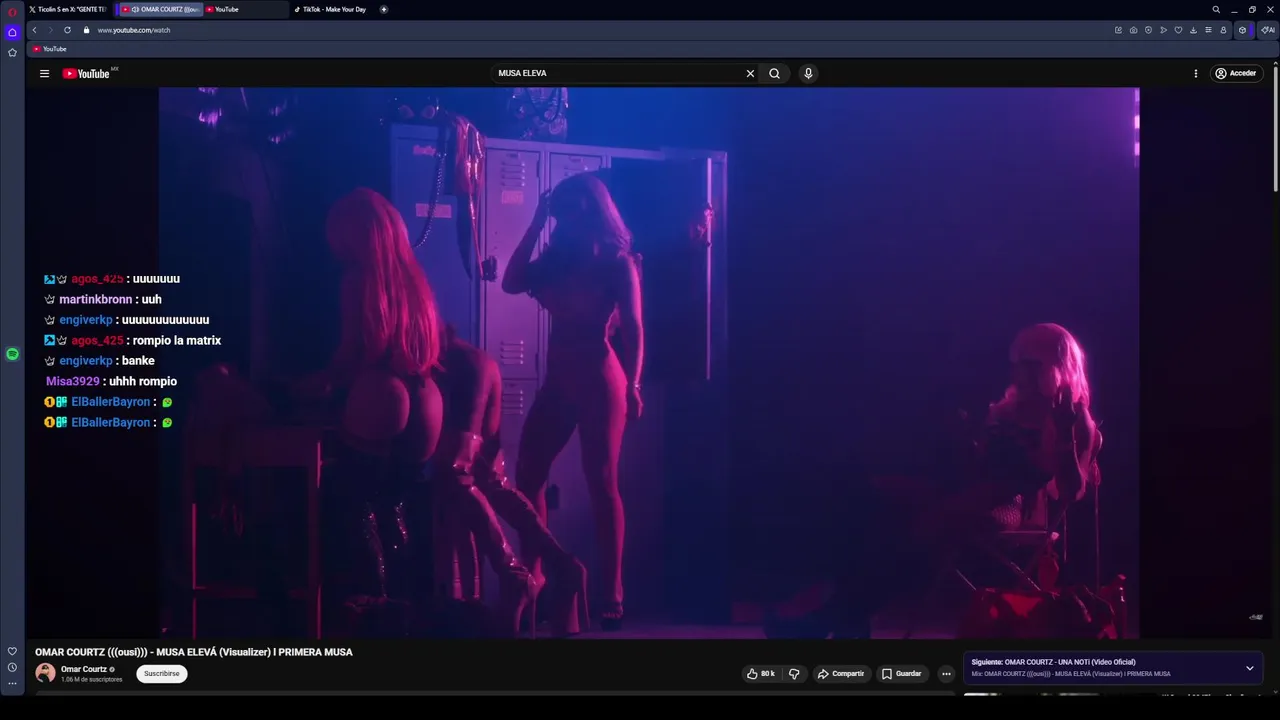
Task: Click chat username martinkbronn
Action: pyautogui.click(x=96, y=299)
